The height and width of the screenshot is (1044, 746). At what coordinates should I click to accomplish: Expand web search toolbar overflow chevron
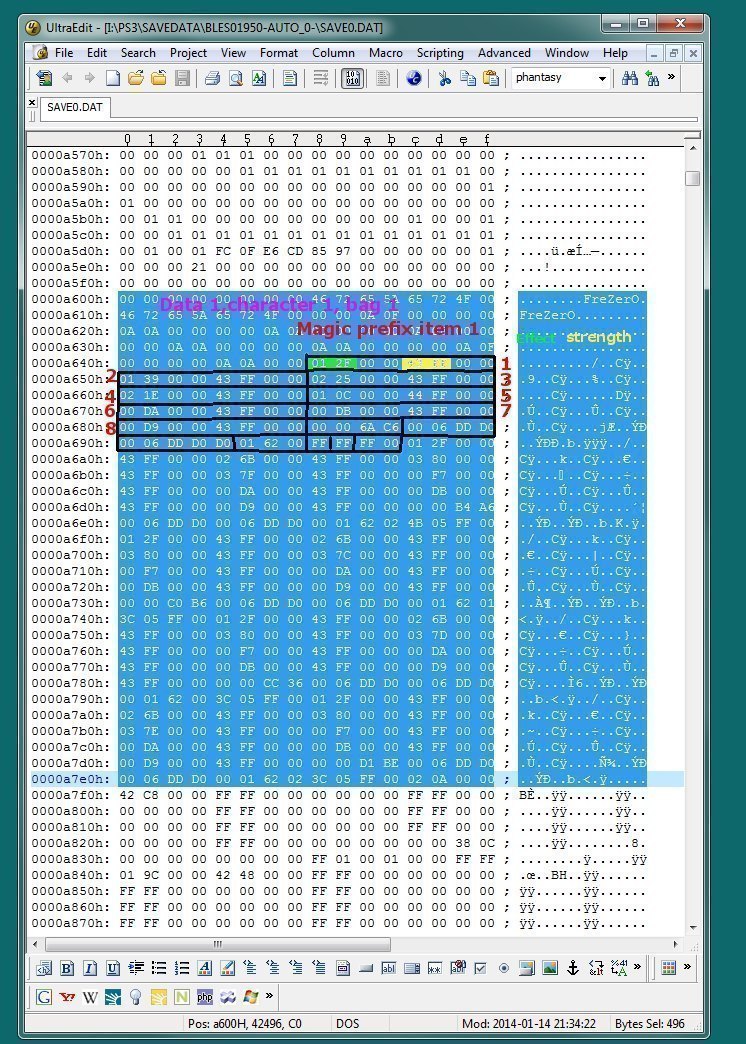[269, 995]
